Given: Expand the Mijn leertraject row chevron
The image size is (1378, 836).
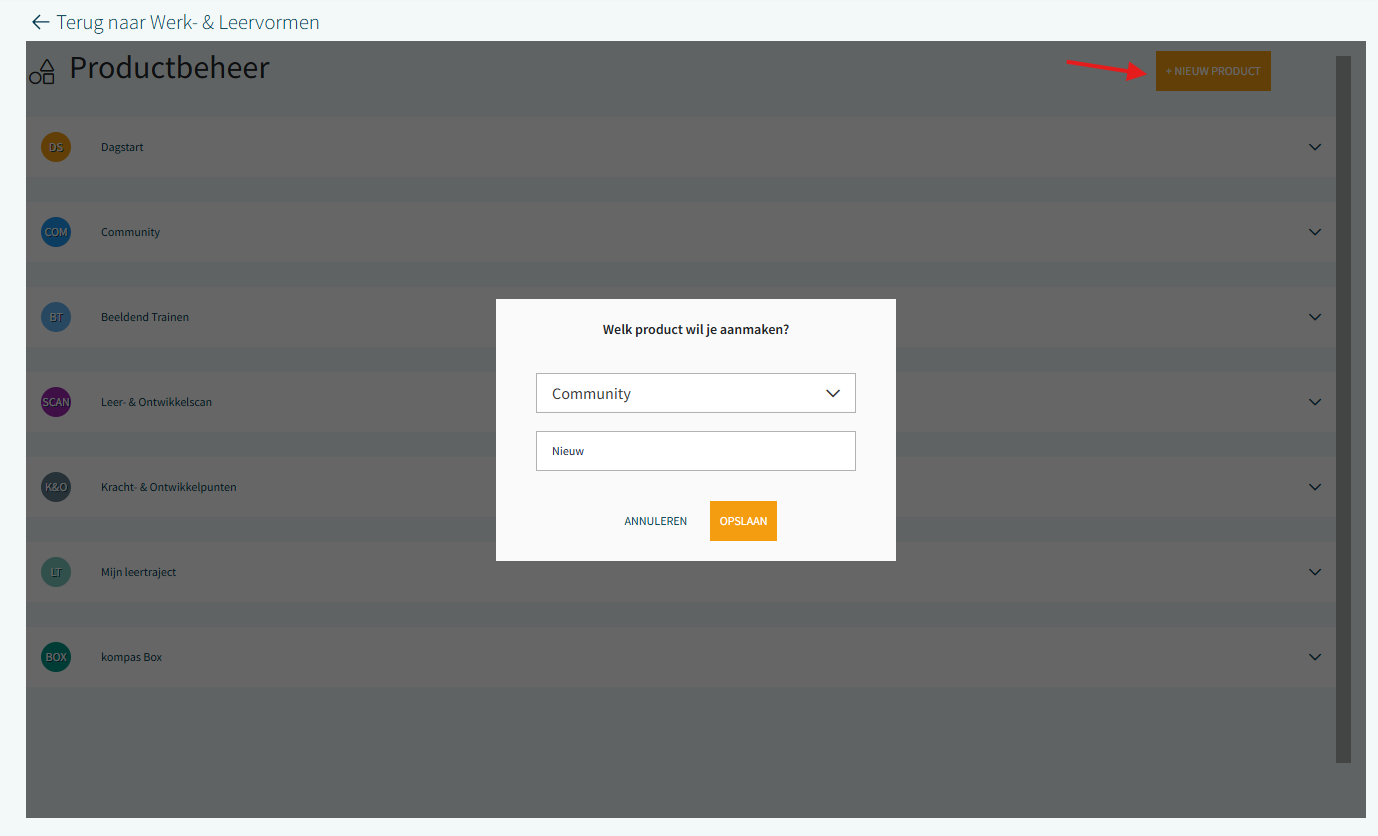Looking at the screenshot, I should (x=1315, y=572).
